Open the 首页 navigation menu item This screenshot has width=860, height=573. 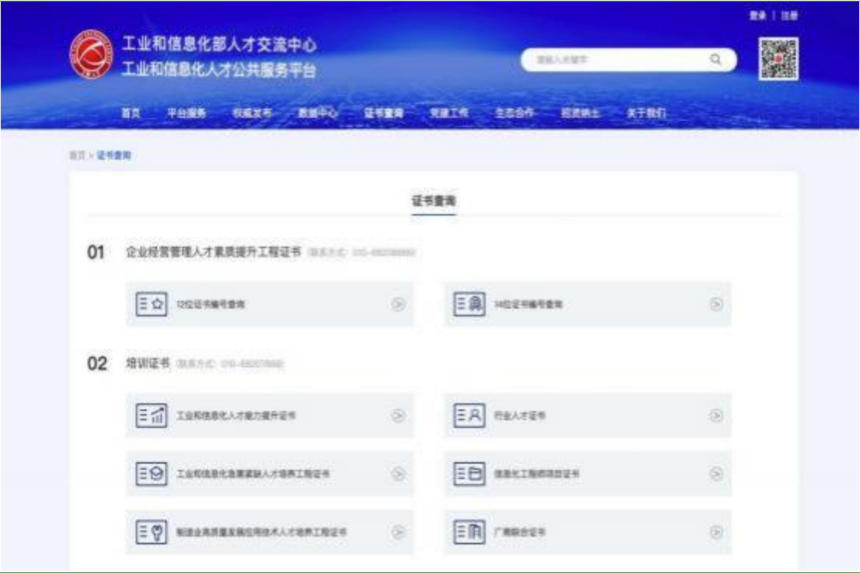tap(131, 113)
